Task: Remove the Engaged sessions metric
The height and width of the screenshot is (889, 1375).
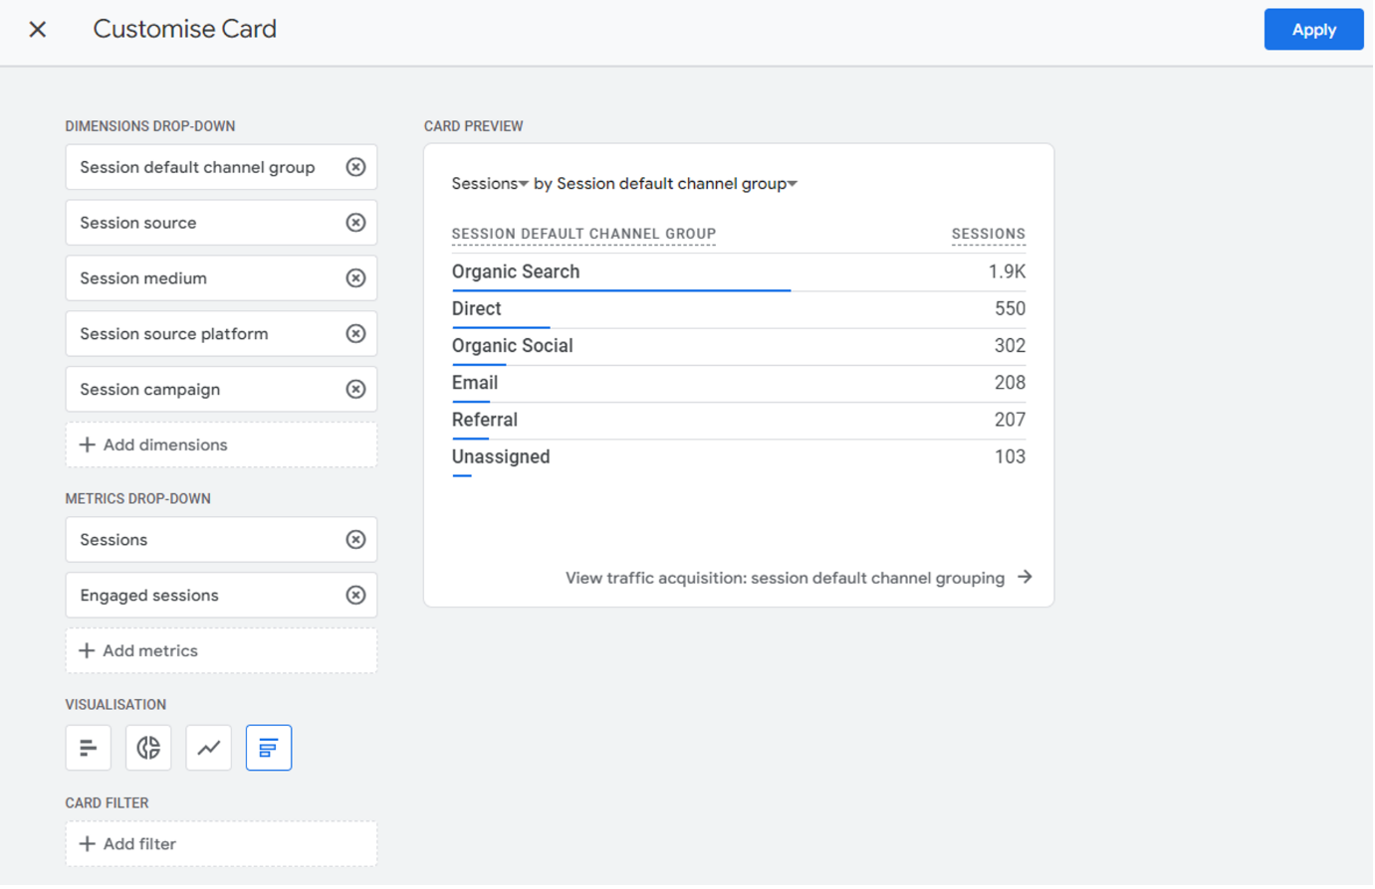Action: tap(356, 595)
